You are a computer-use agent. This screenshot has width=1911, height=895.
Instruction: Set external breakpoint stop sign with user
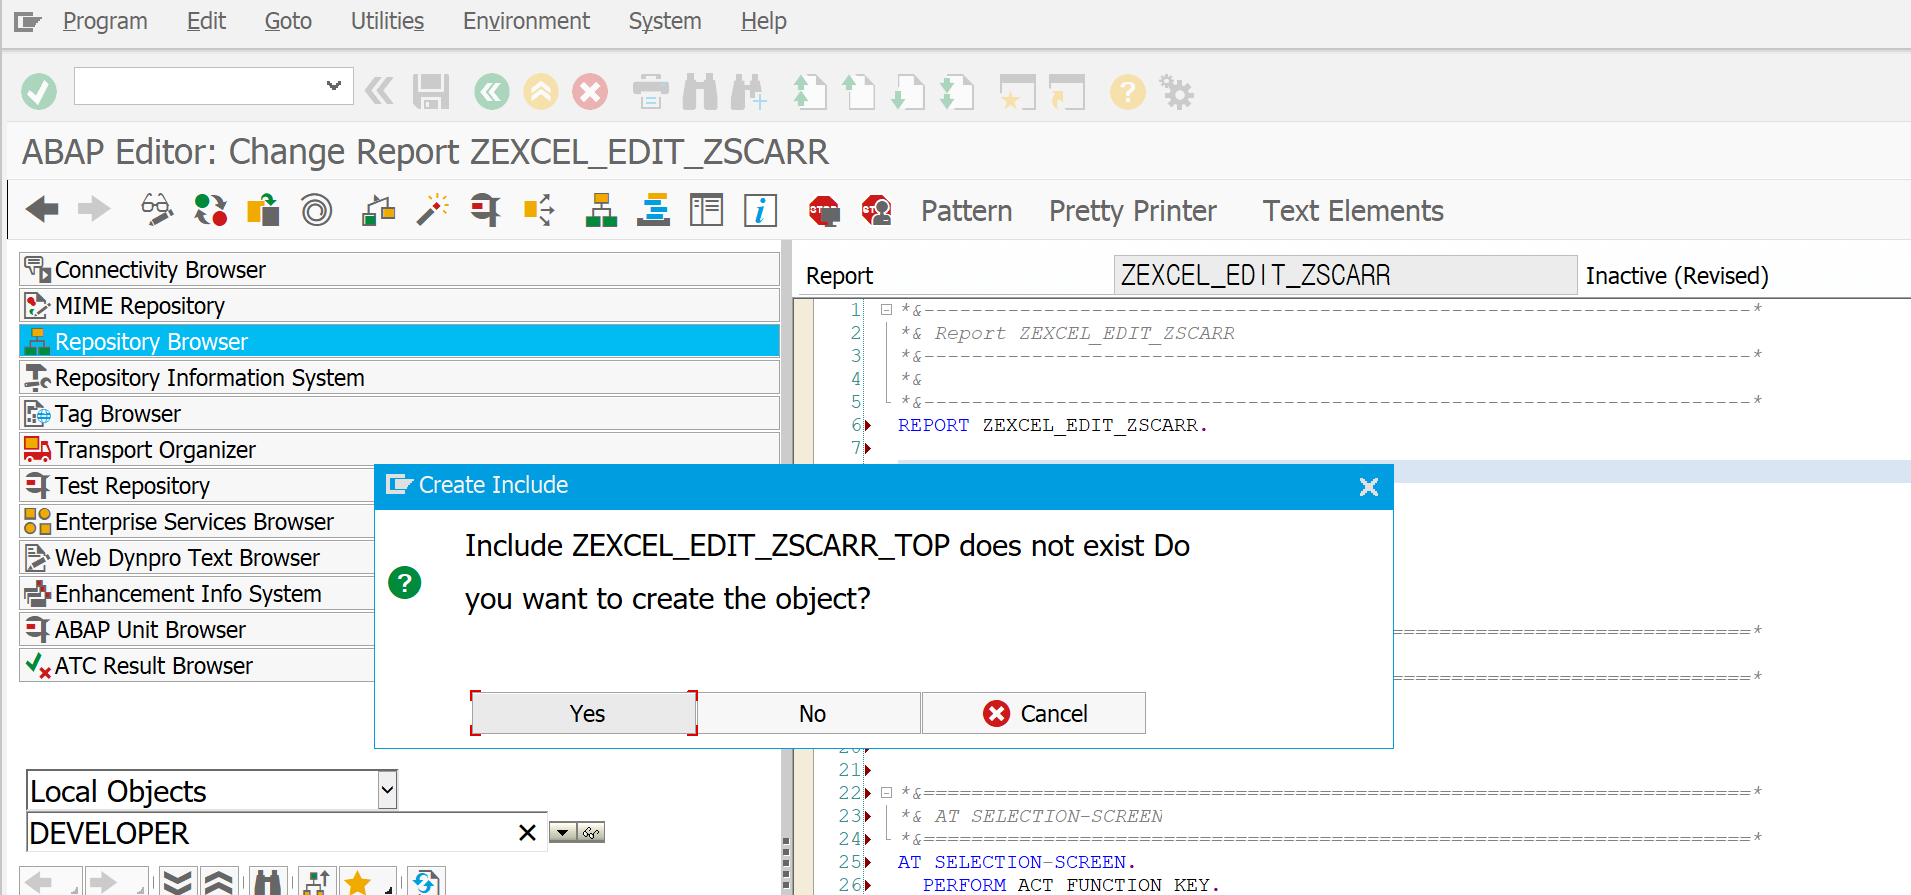click(877, 210)
